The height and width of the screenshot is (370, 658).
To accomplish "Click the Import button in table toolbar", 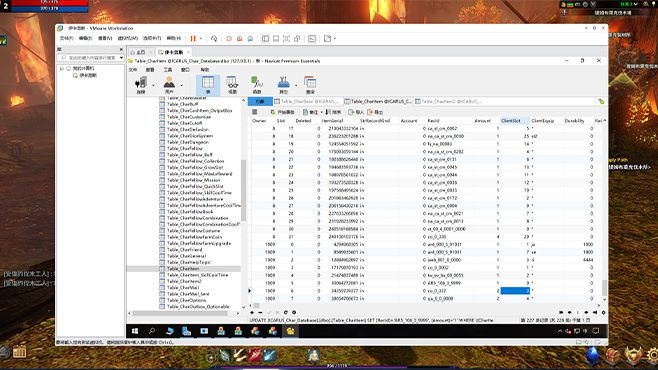I will point(356,112).
